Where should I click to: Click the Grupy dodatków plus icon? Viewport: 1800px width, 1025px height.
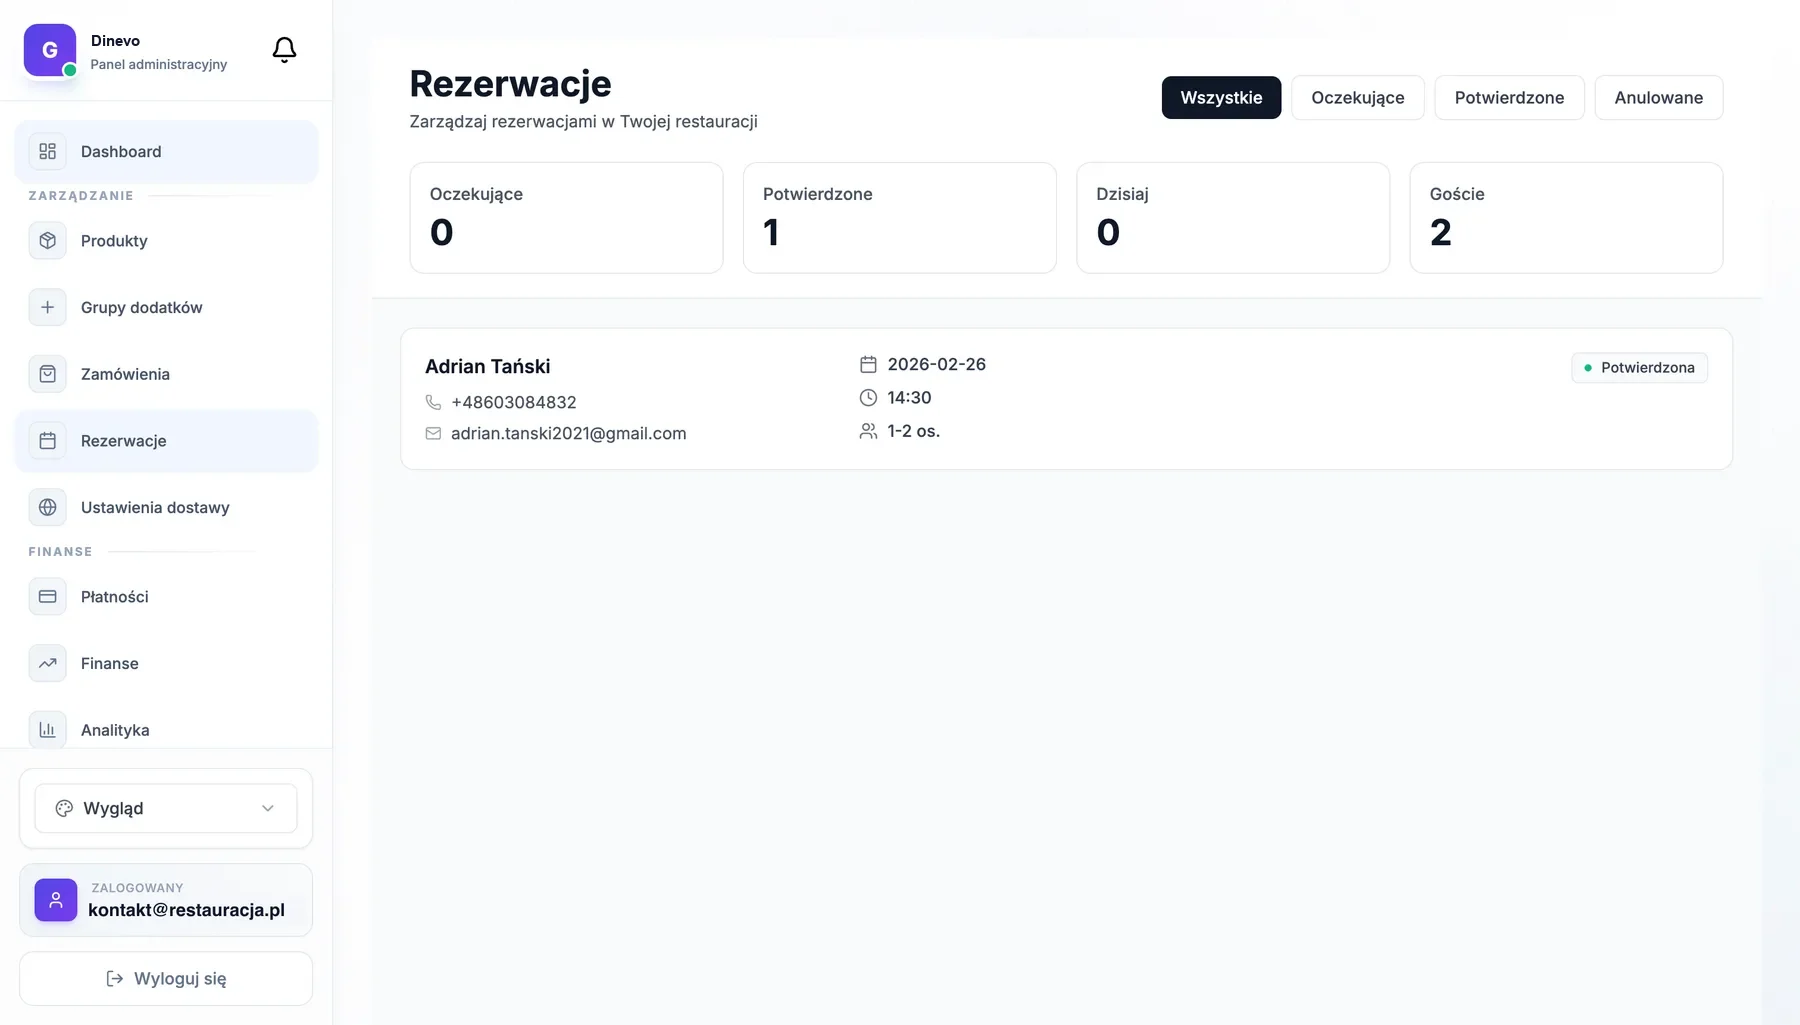point(47,307)
